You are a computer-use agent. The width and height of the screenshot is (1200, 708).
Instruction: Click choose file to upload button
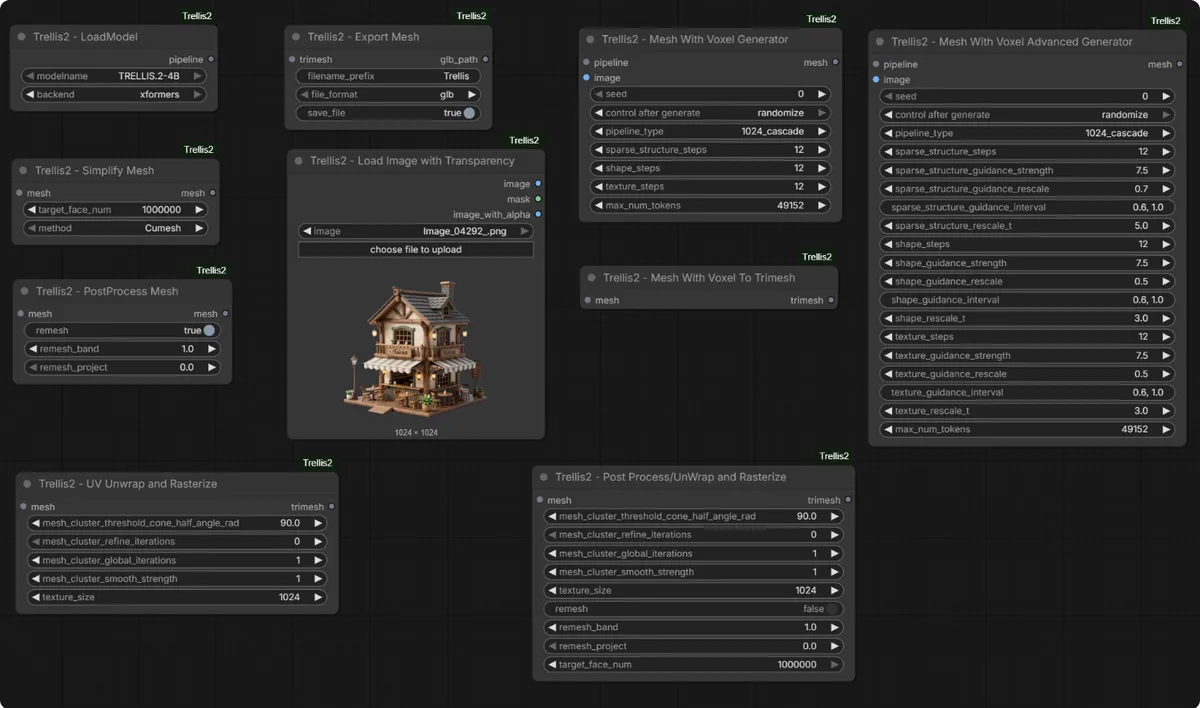[x=415, y=250]
